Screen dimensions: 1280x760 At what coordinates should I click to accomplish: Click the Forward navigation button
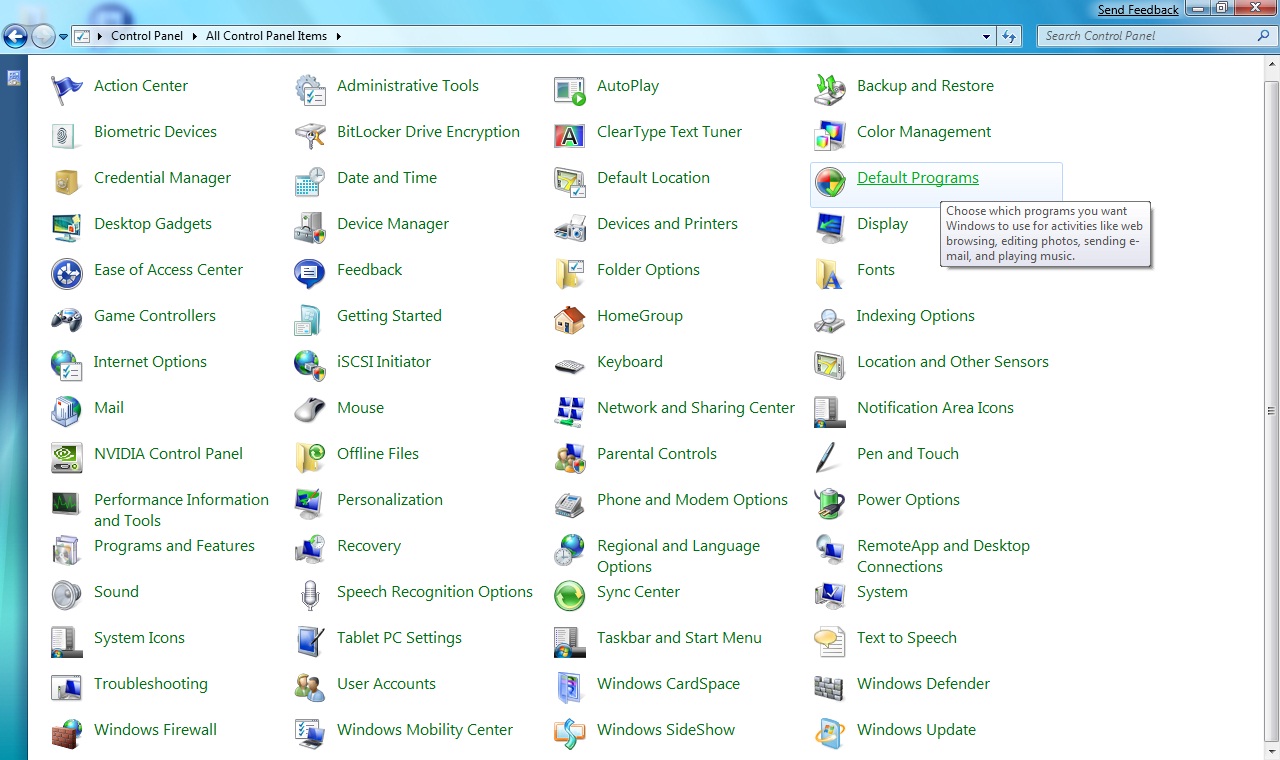click(43, 37)
